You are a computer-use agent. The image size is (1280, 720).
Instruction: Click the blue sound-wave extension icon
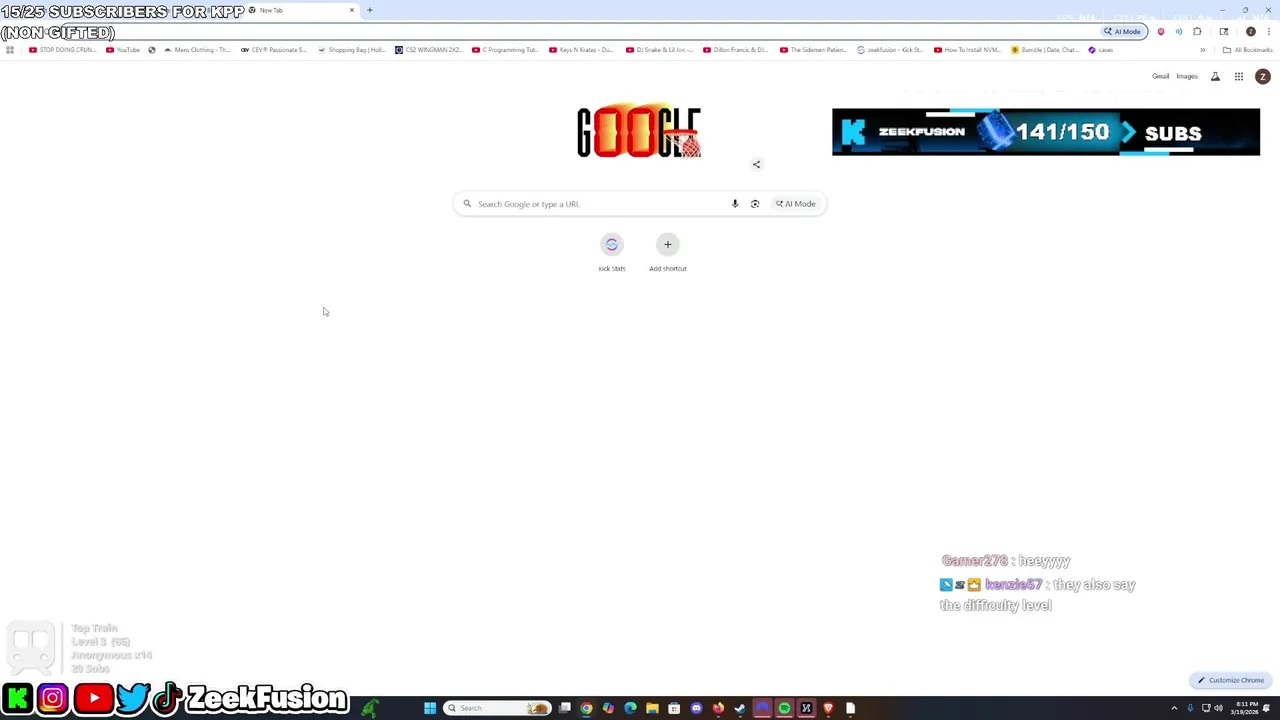pos(1179,31)
